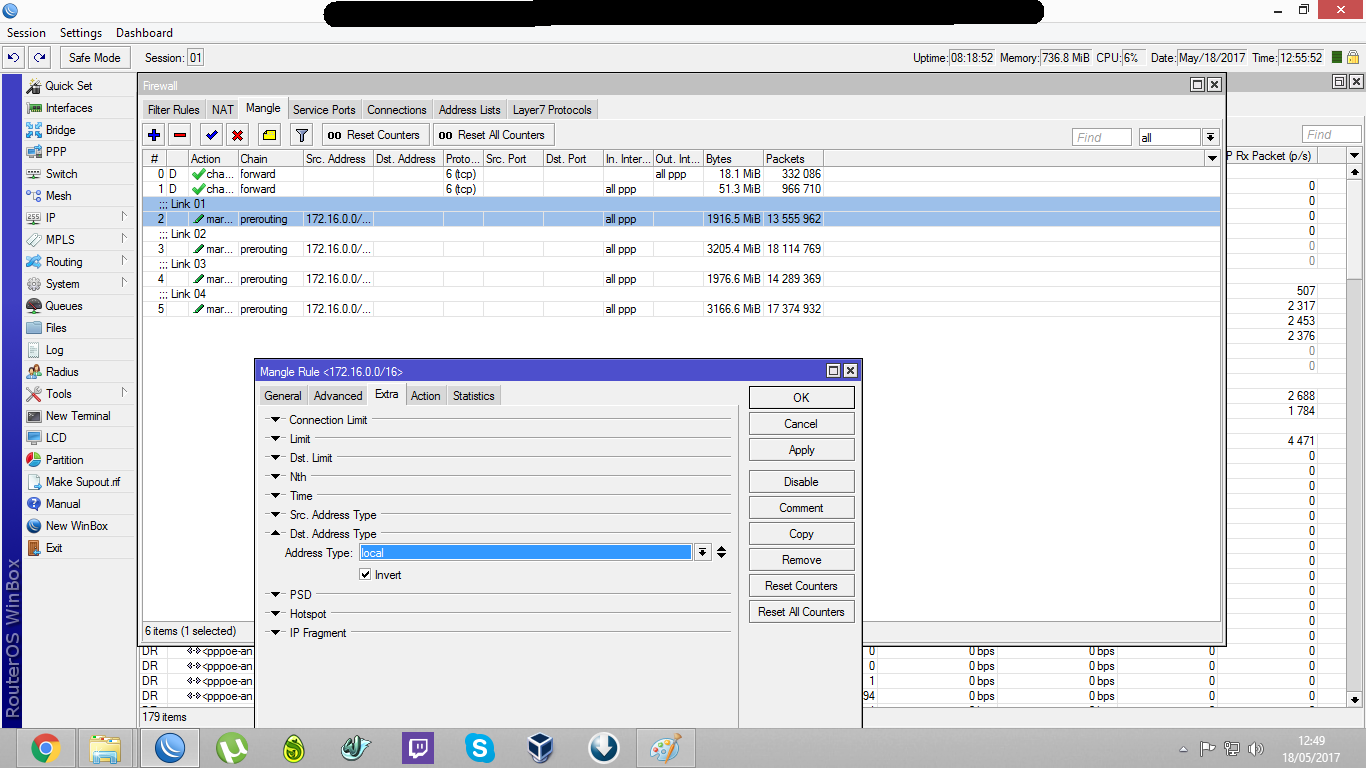The image size is (1366, 768).
Task: Switch to the Action tab in Mangle Rule
Action: 425,396
